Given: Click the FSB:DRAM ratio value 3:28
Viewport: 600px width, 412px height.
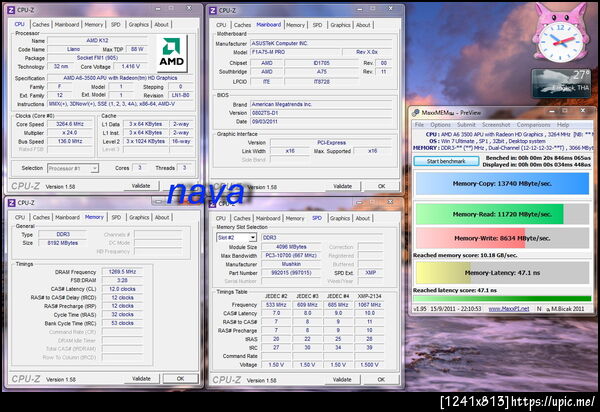Looking at the screenshot, I should point(122,280).
